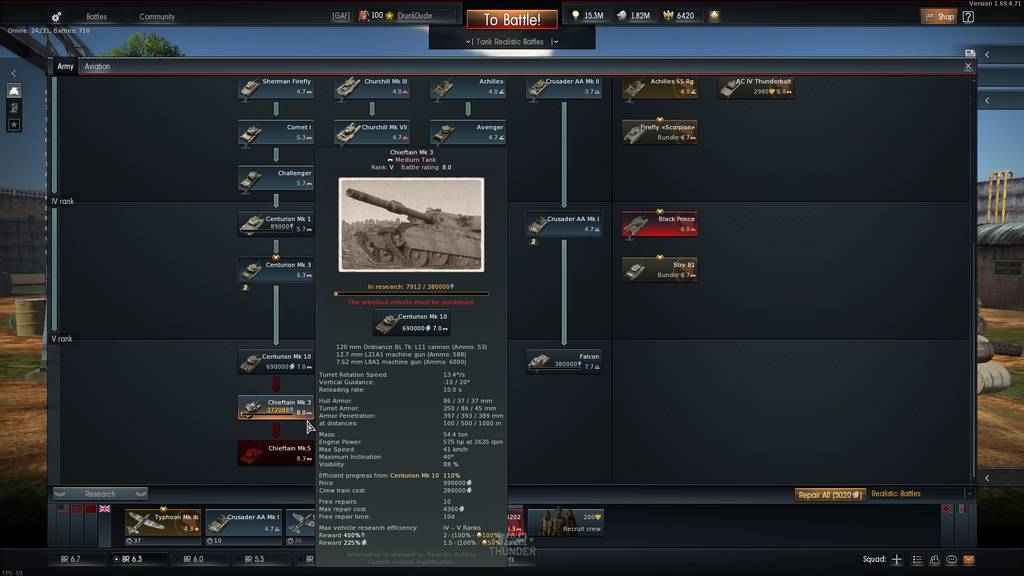Select the British flag nation
Image resolution: width=1024 pixels, height=576 pixels.
104,509
